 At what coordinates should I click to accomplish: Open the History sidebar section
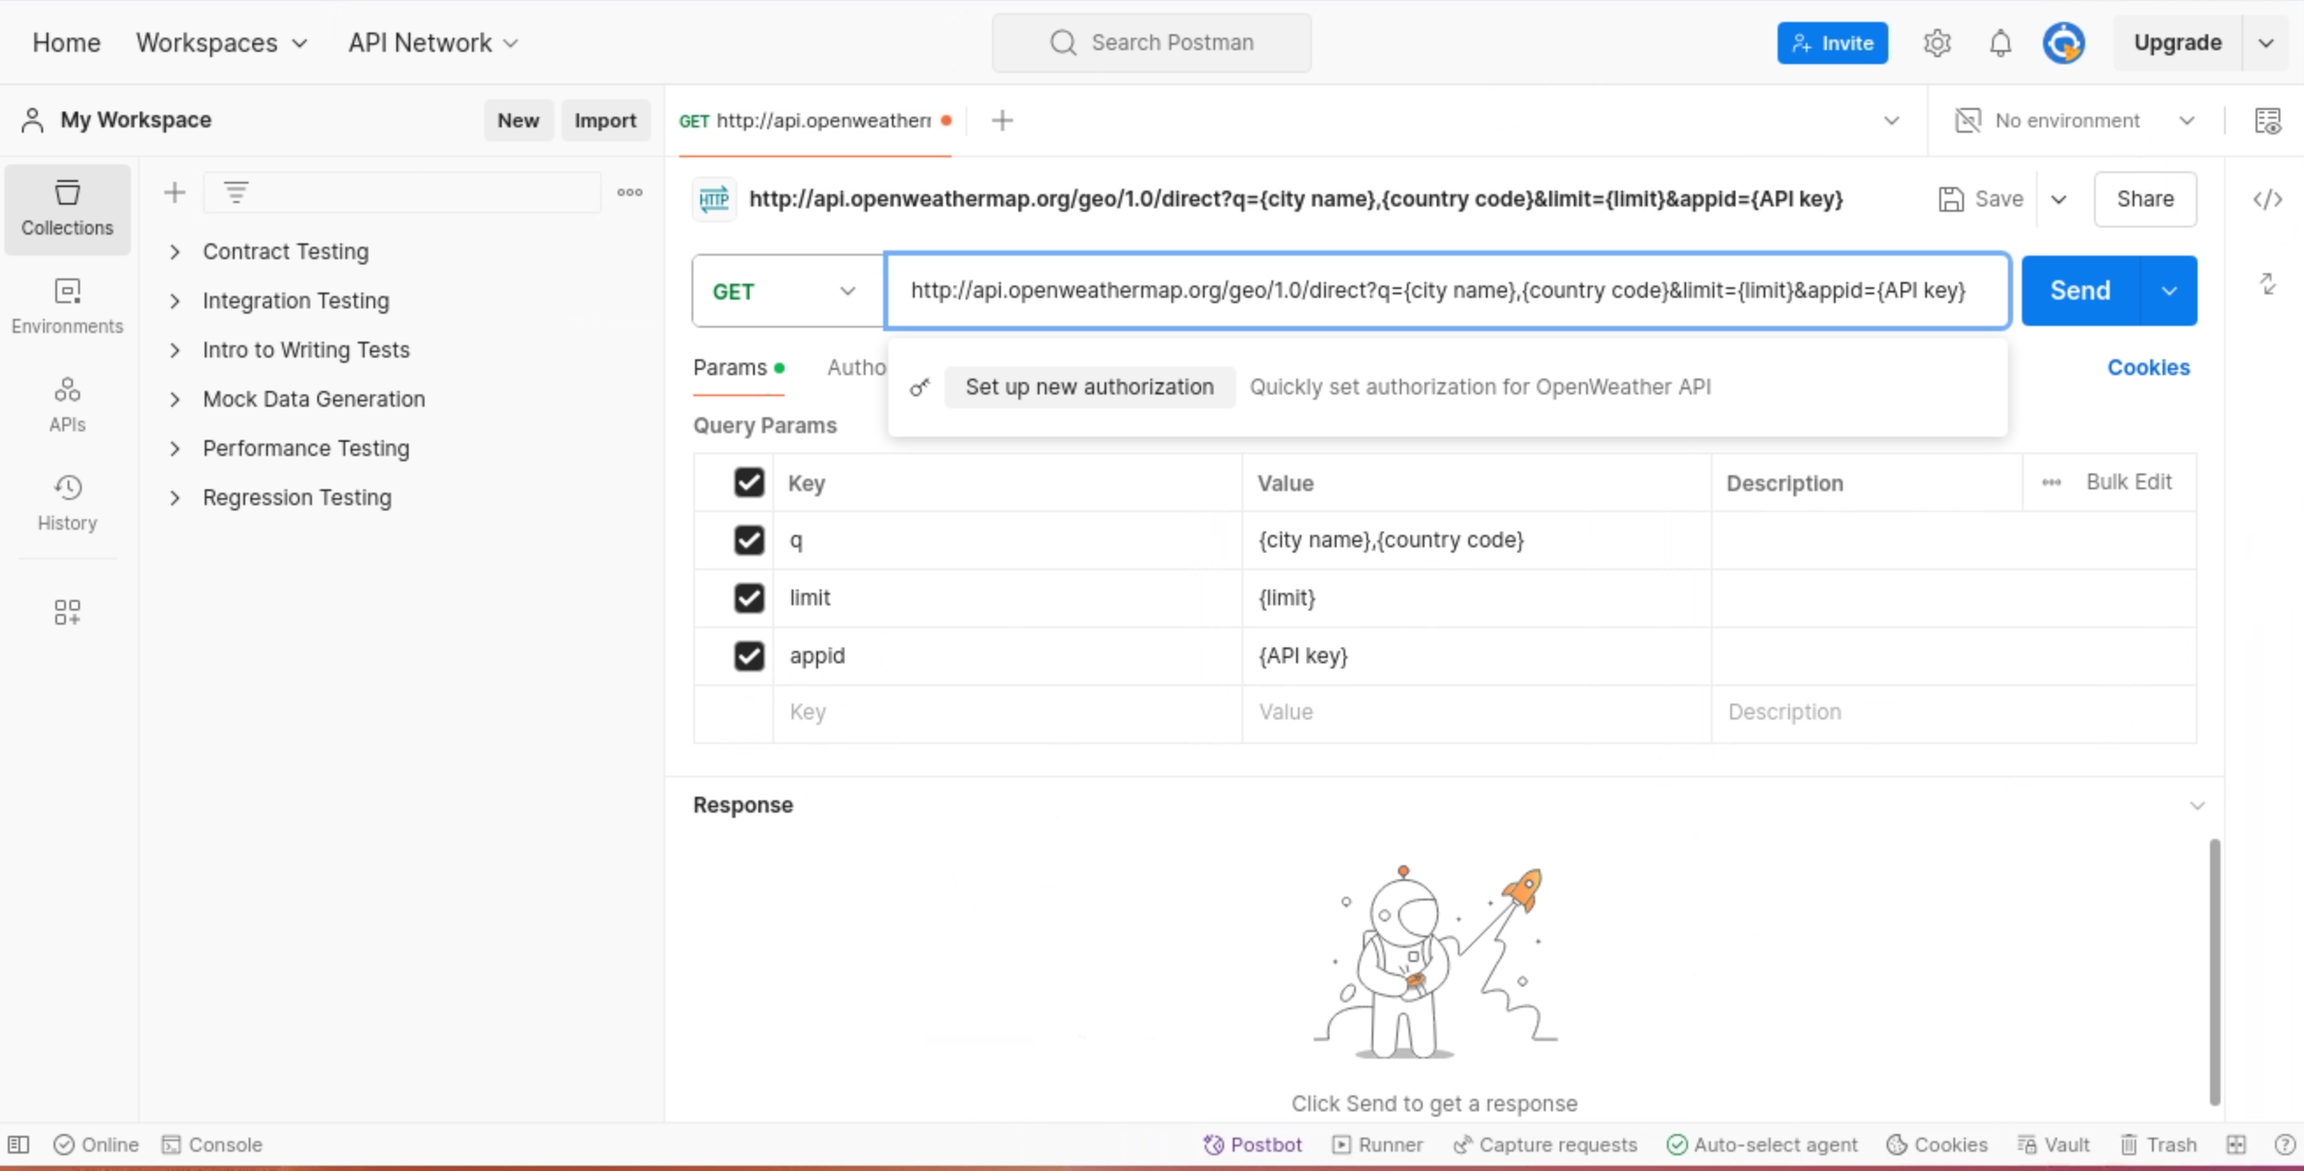pyautogui.click(x=67, y=502)
